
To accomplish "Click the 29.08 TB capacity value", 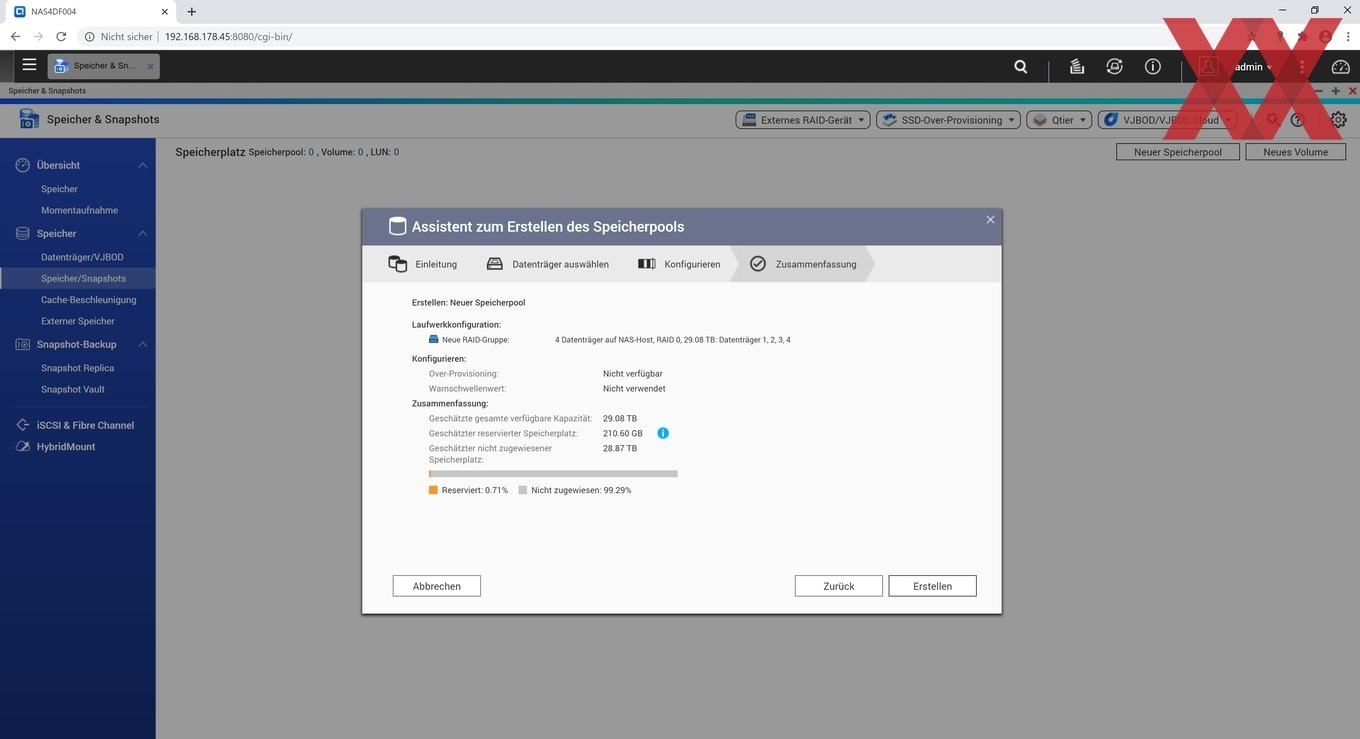I will click(x=620, y=418).
